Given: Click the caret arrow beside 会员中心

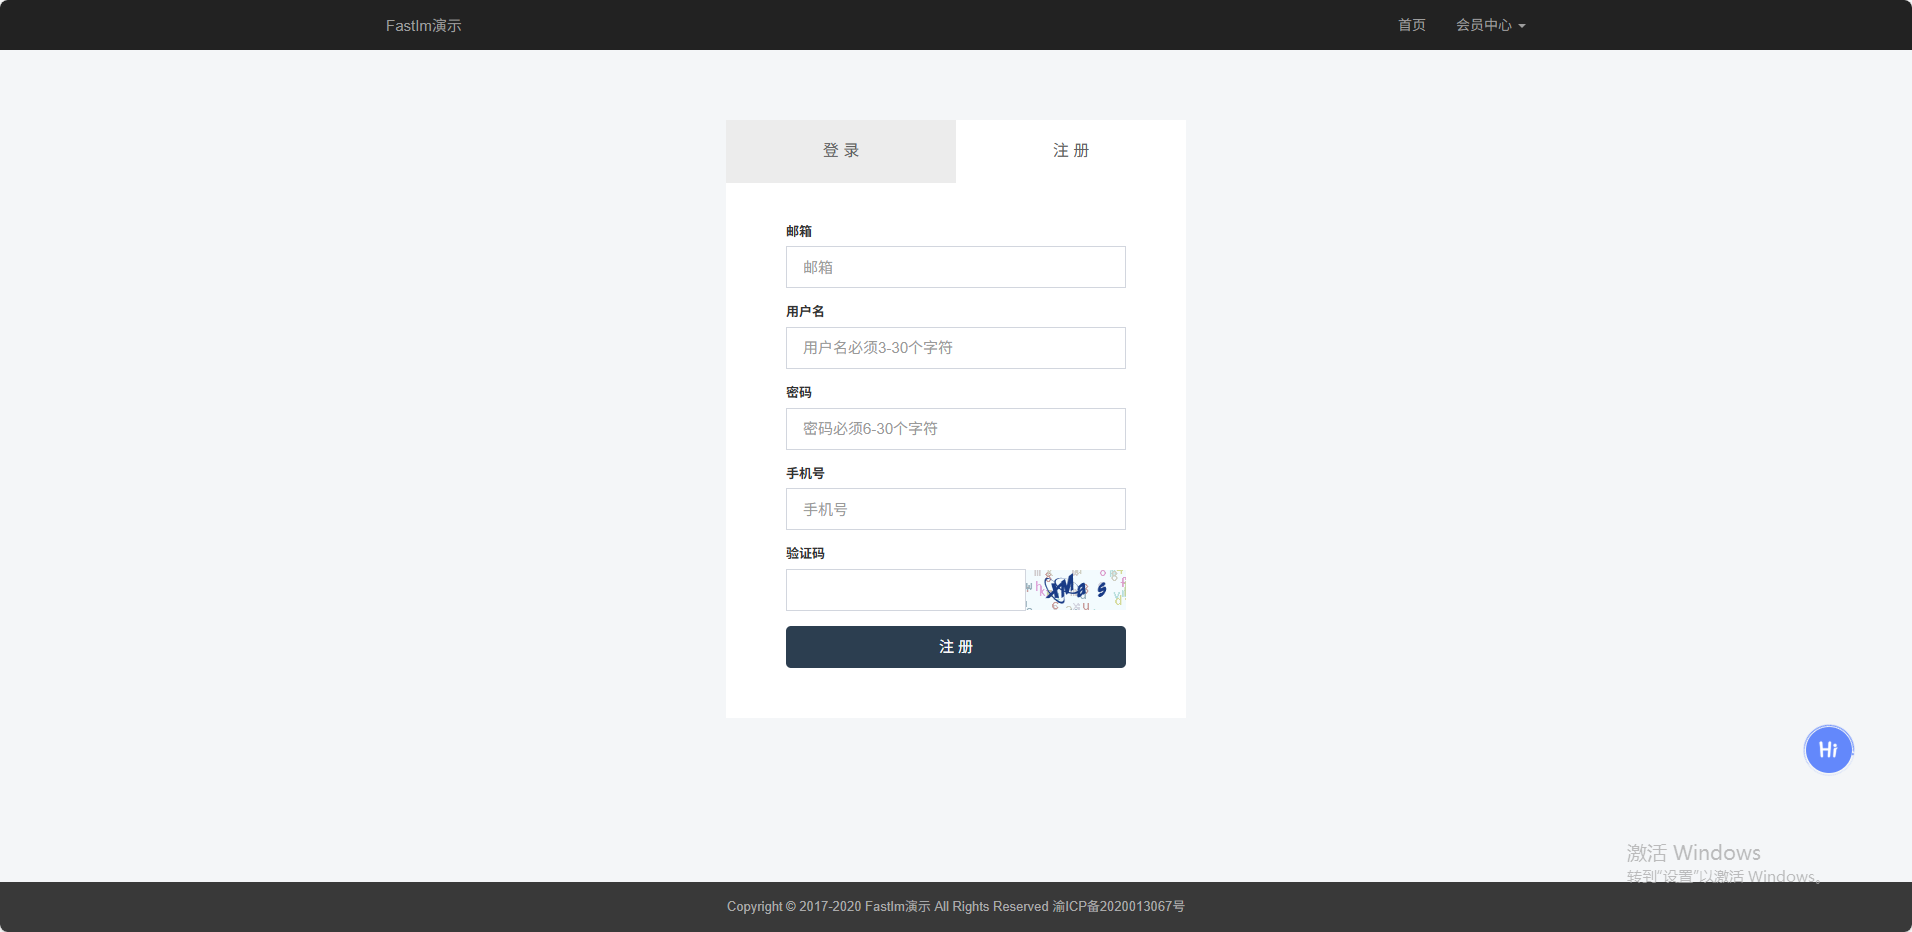Looking at the screenshot, I should click(x=1522, y=26).
